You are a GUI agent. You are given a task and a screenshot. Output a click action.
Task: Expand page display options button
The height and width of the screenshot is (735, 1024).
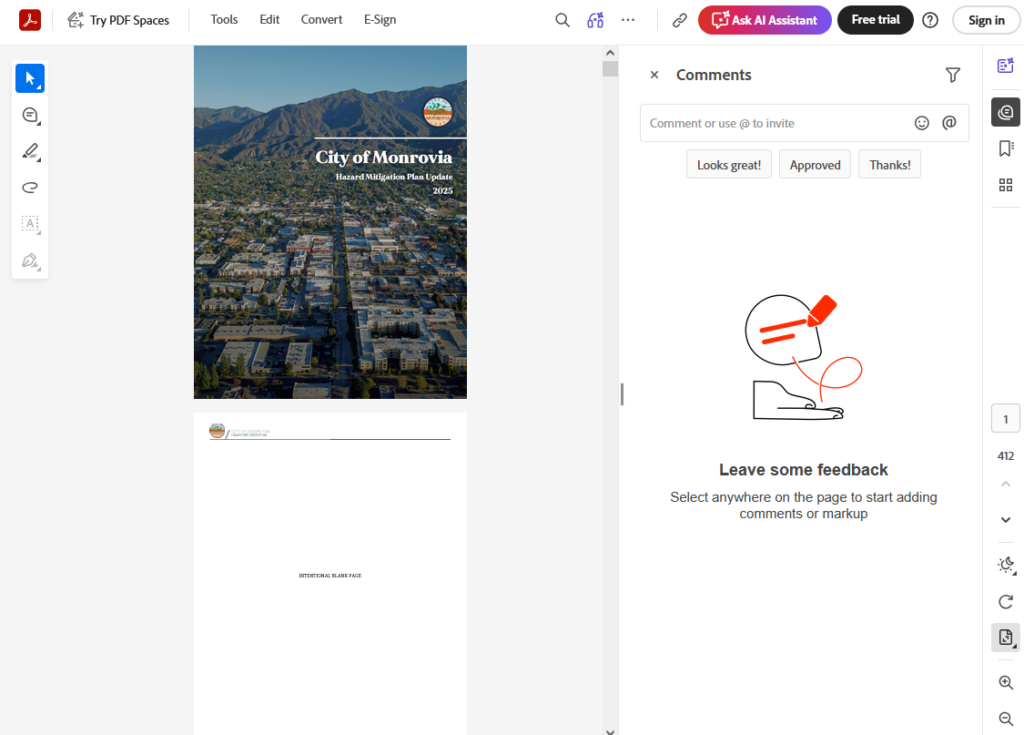click(1006, 638)
